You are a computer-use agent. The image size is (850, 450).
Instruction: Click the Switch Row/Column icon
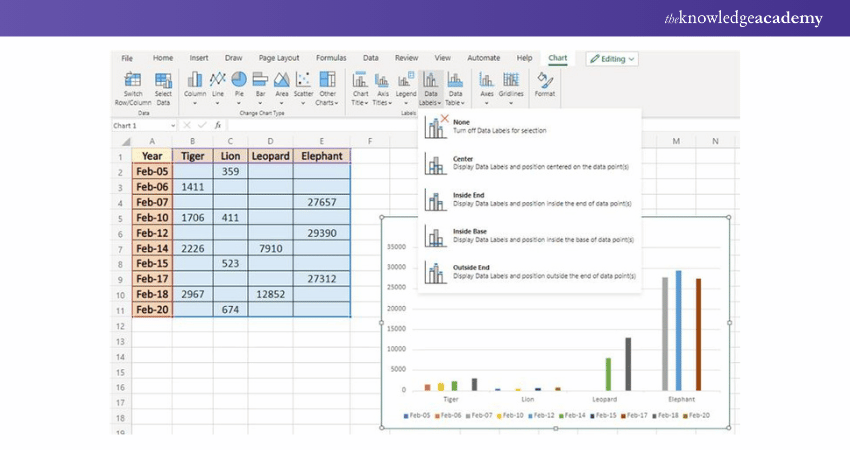coord(133,81)
